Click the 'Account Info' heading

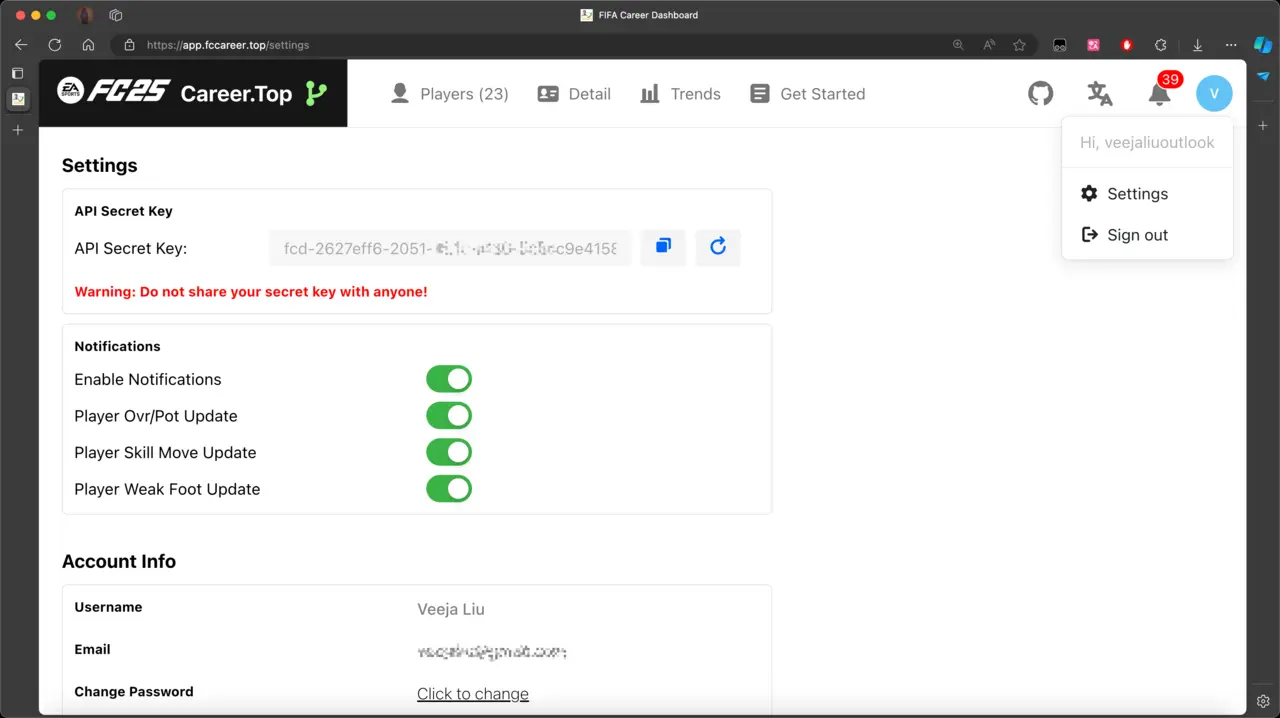tap(119, 562)
